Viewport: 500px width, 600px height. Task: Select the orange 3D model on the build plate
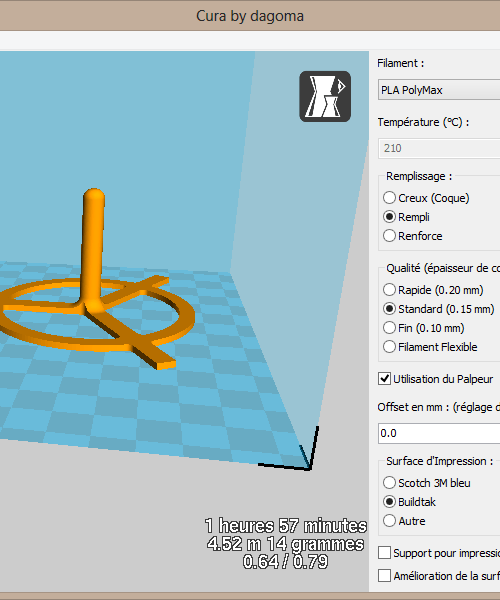[x=93, y=291]
